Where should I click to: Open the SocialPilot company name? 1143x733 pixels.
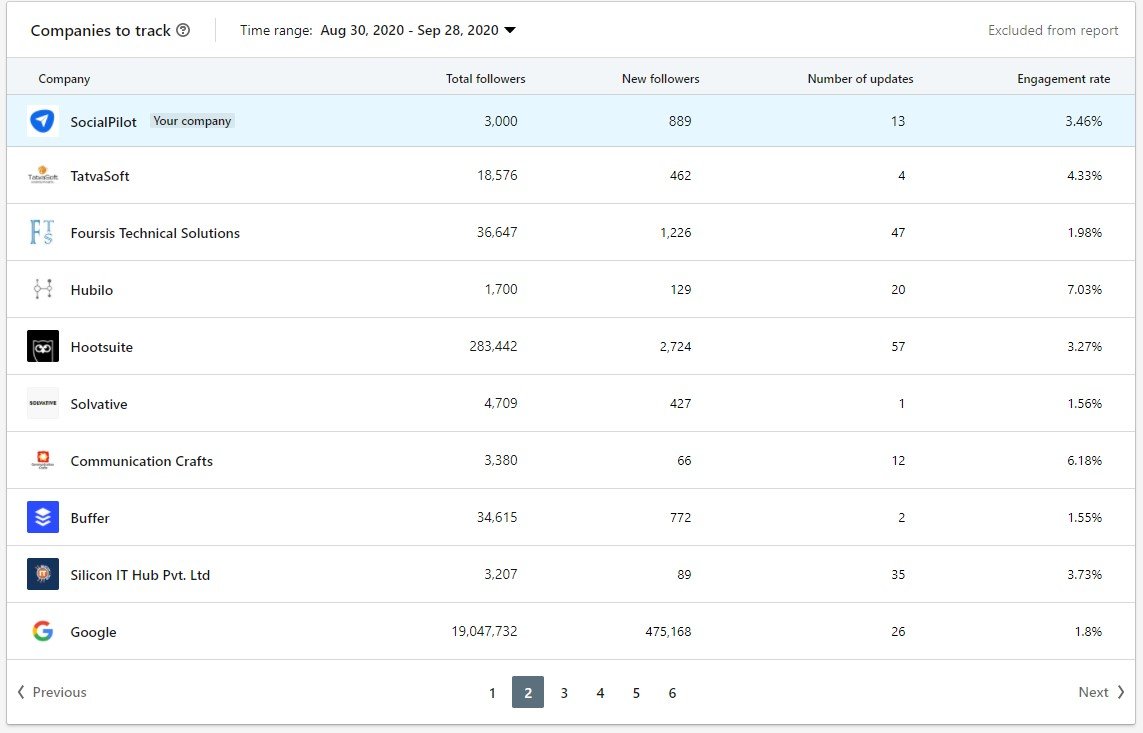click(104, 122)
